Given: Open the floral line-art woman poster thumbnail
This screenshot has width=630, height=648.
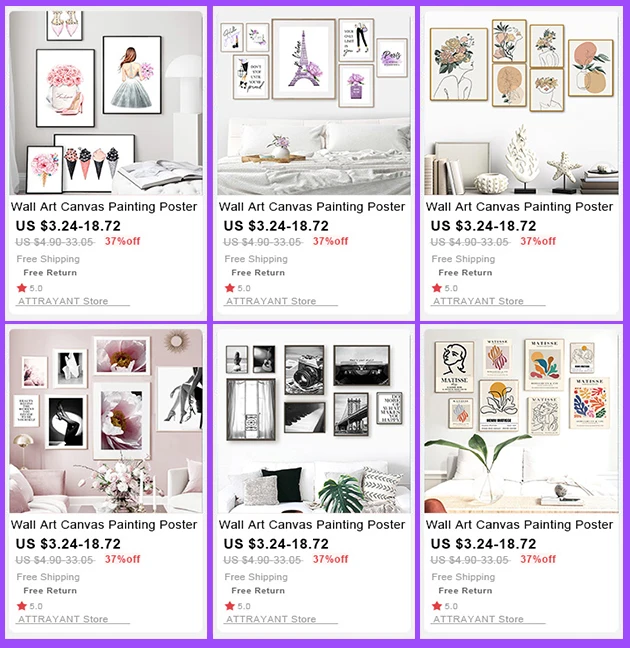Looking at the screenshot, I should tap(521, 102).
